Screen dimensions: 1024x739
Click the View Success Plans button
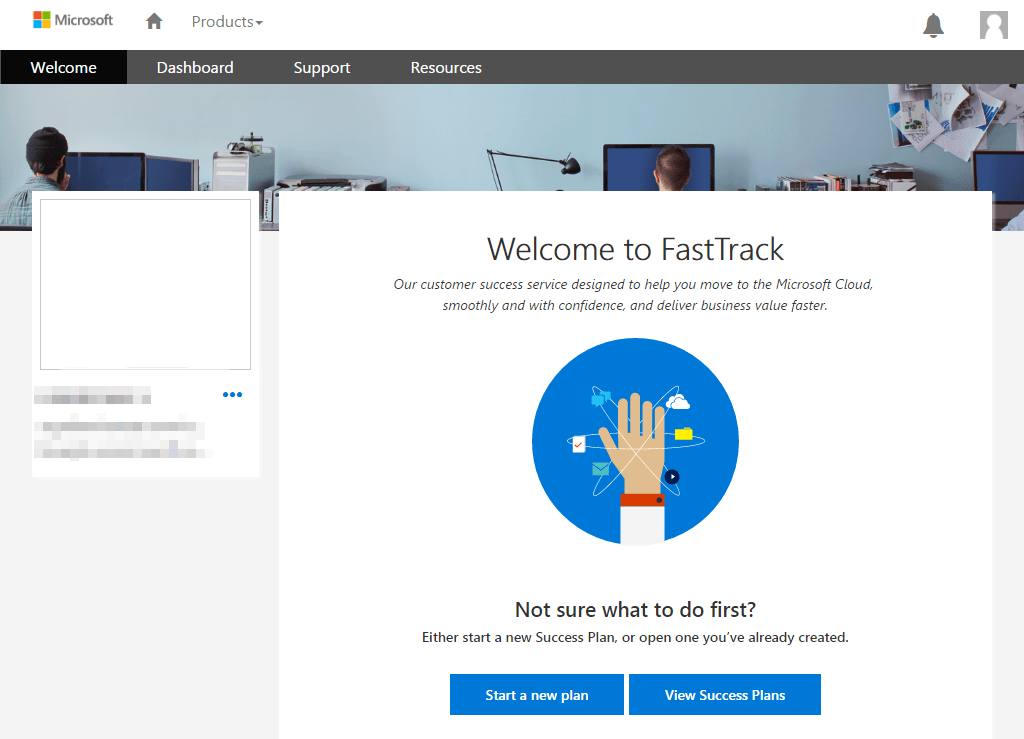pyautogui.click(x=725, y=695)
